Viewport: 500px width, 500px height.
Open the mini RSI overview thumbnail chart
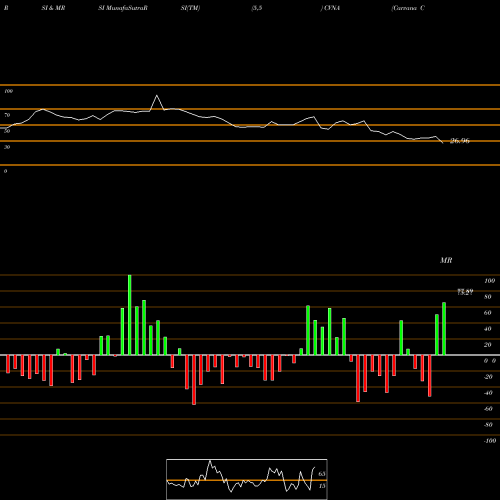point(247,479)
